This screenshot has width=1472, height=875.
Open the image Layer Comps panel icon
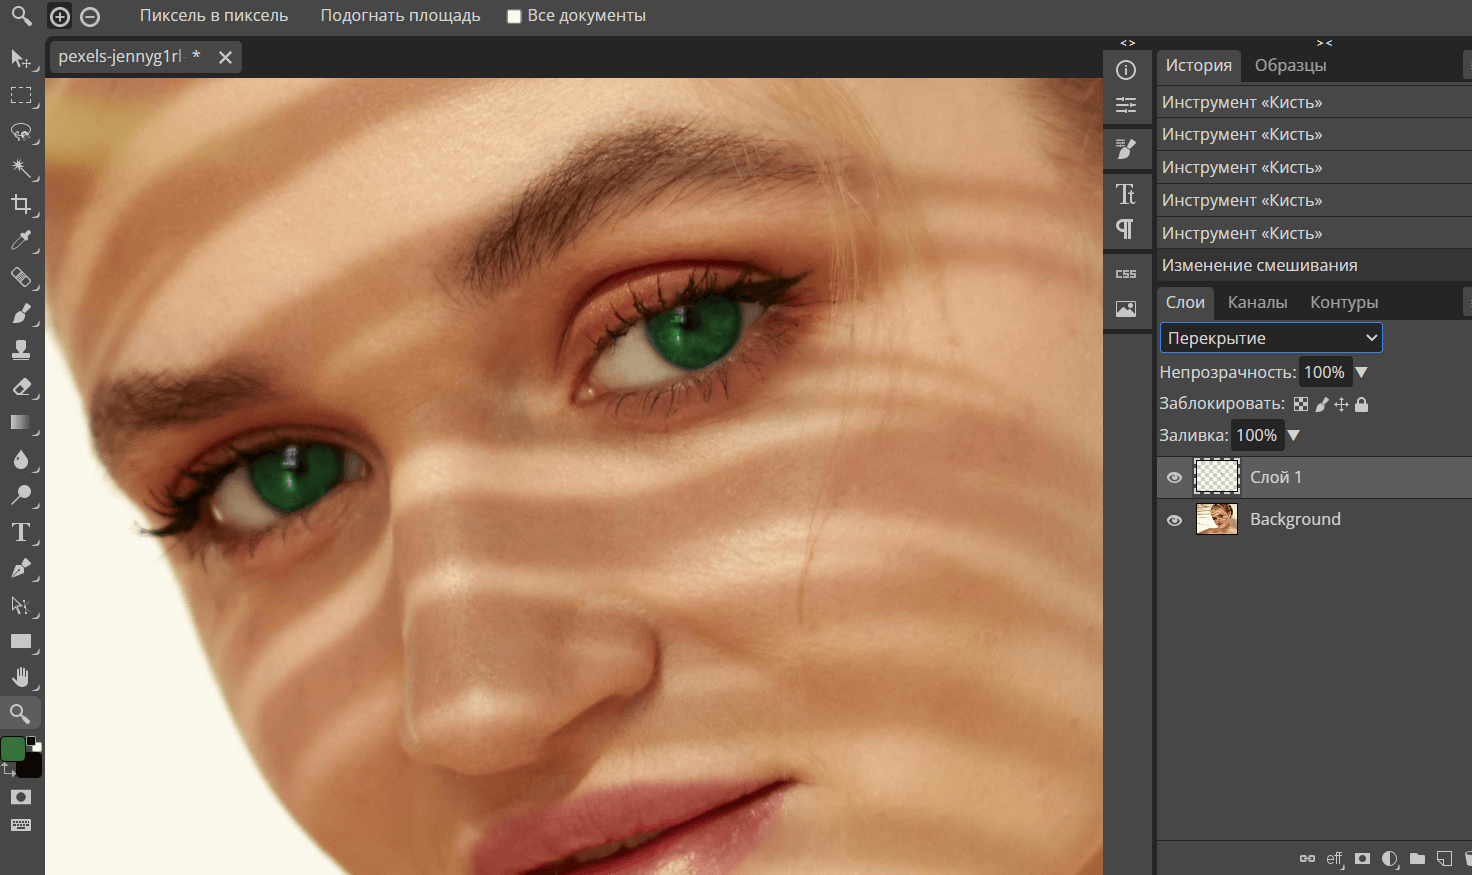pyautogui.click(x=1126, y=309)
